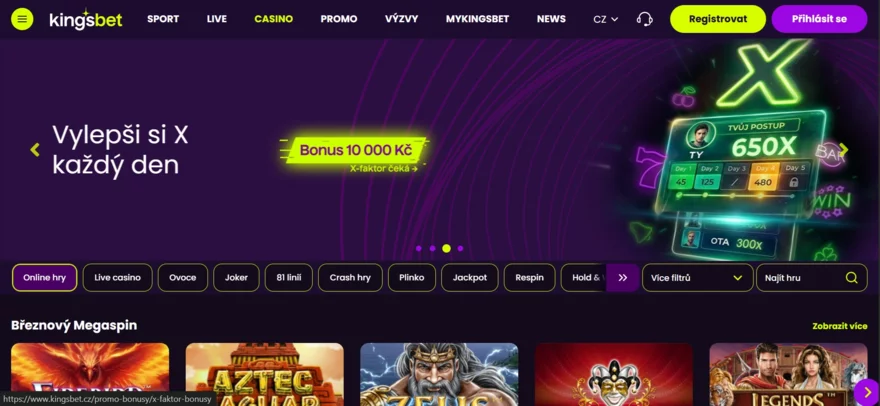Open the SPORT menu item
Screen dimensions: 880x406
(x=163, y=19)
